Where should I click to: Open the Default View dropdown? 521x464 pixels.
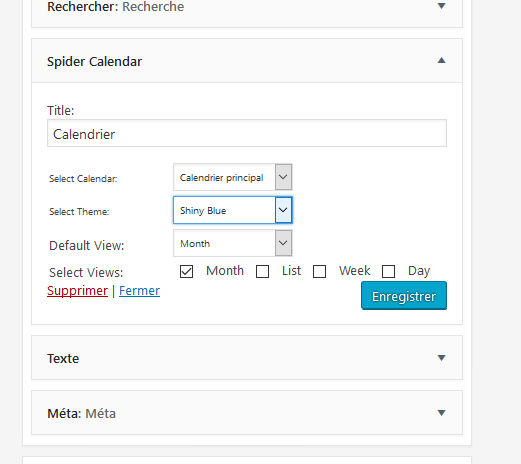pyautogui.click(x=233, y=243)
